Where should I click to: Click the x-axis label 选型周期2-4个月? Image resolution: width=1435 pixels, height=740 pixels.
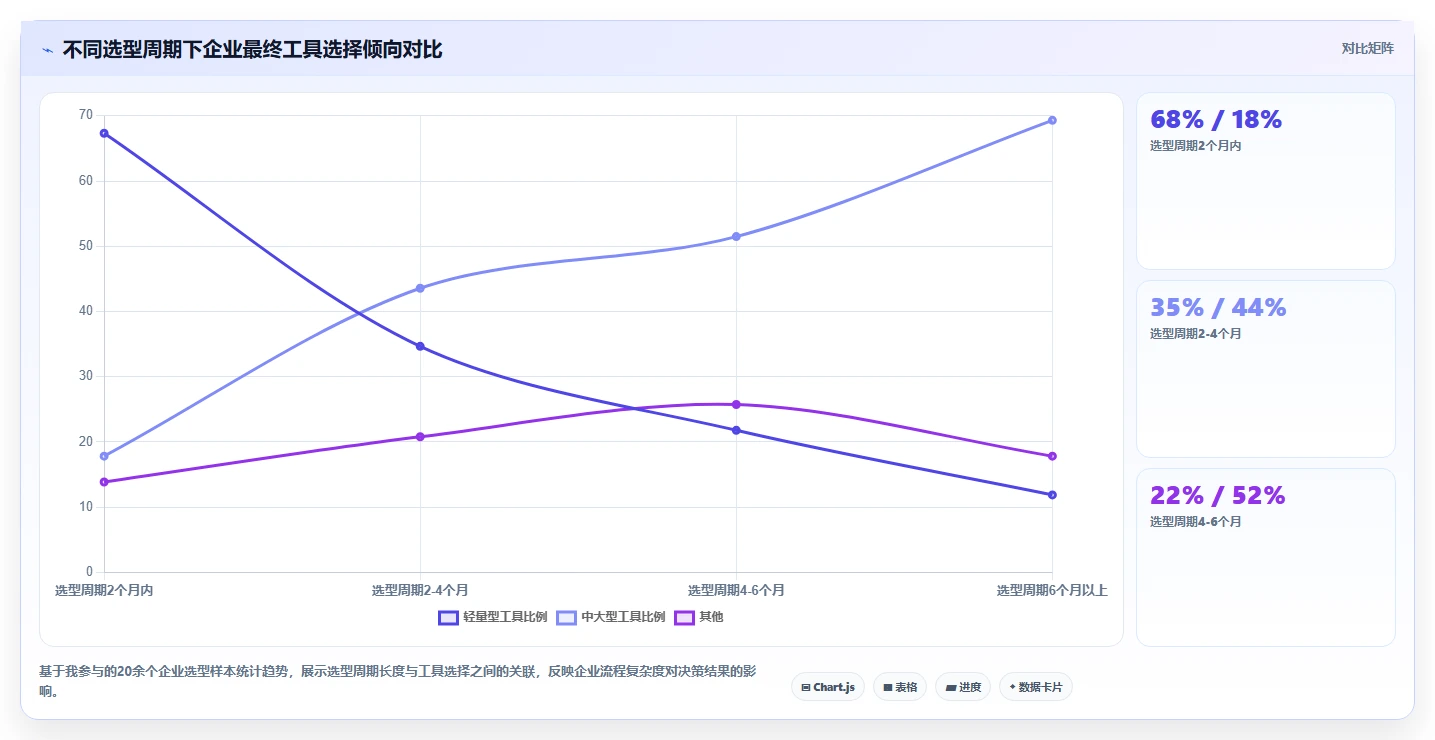(420, 591)
